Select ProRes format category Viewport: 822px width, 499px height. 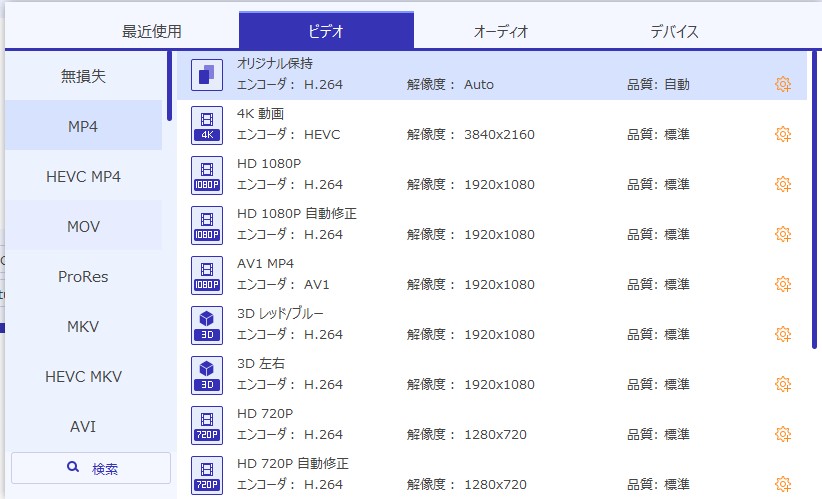point(83,276)
